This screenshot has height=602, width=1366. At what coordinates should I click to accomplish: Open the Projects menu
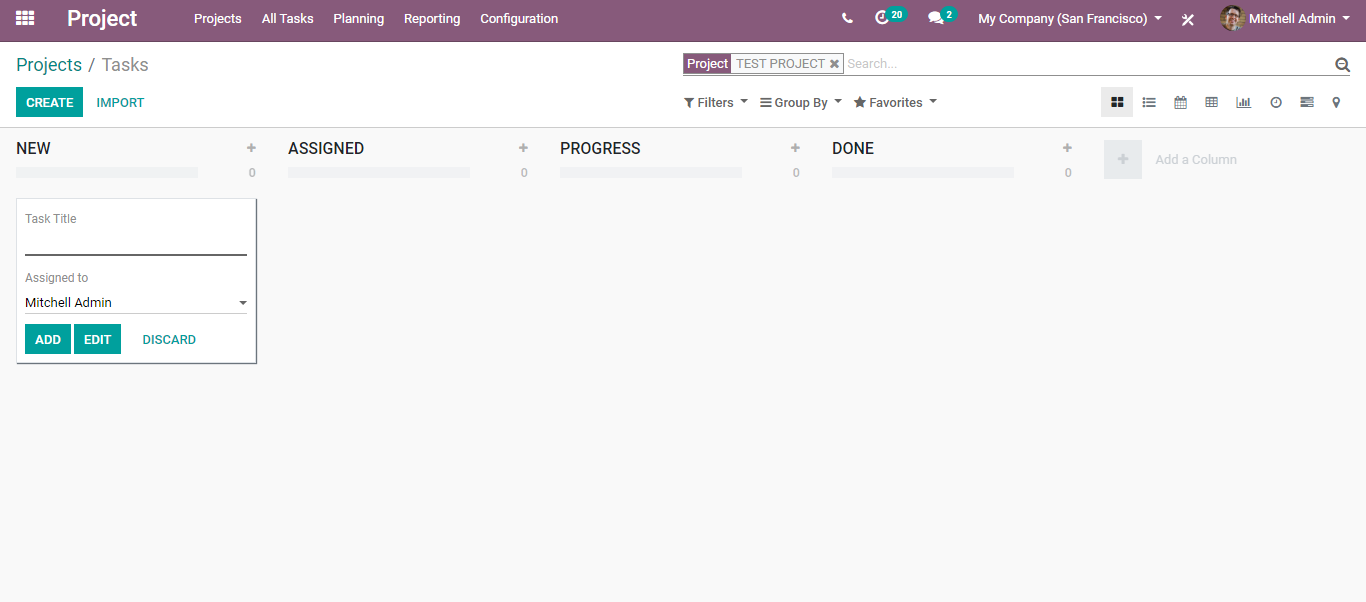218,18
